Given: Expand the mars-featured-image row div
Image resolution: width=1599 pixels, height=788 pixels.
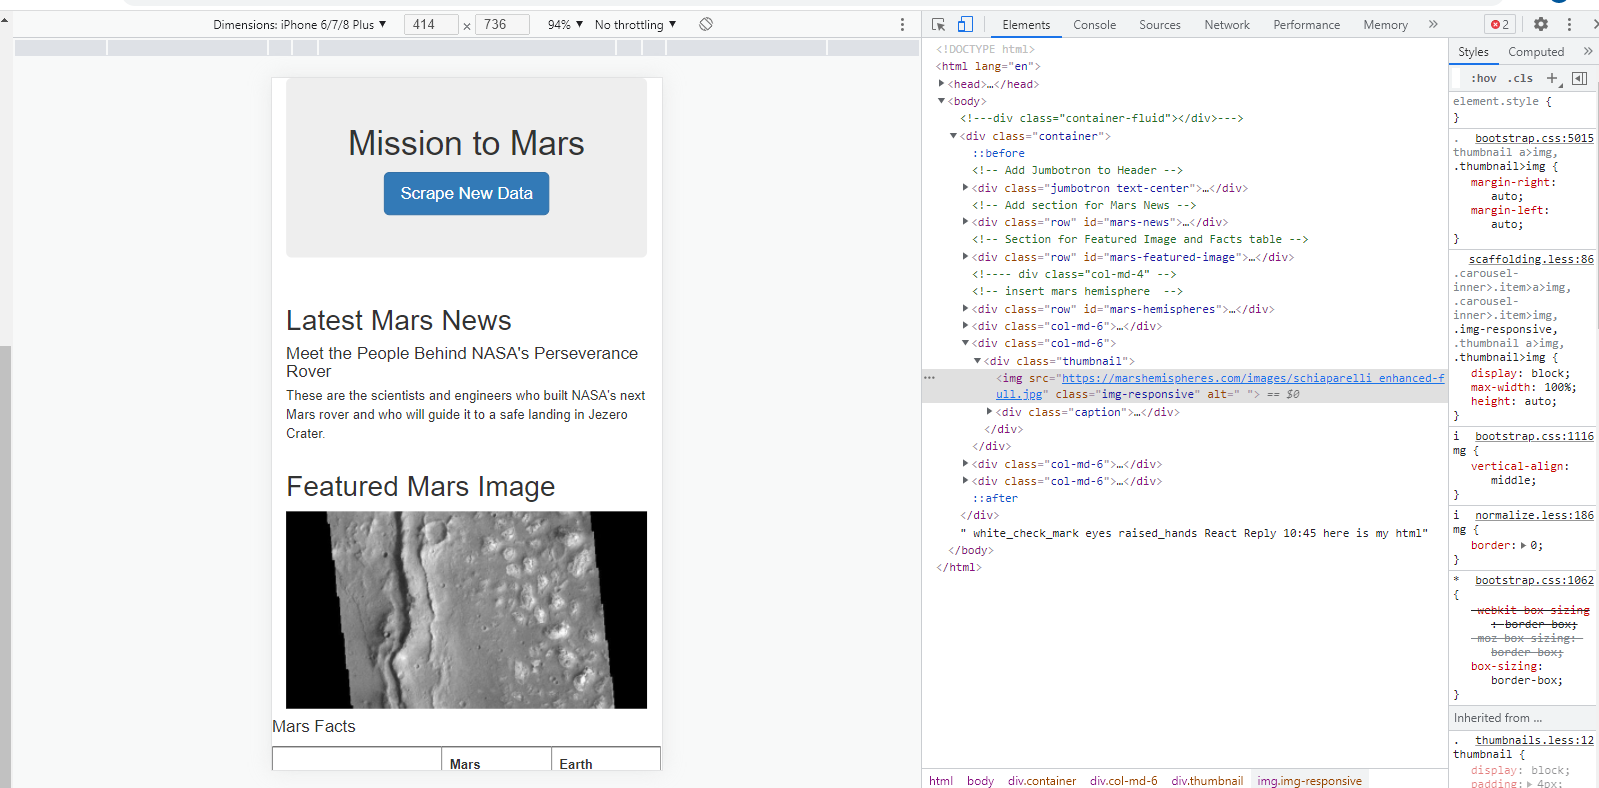Looking at the screenshot, I should (965, 257).
